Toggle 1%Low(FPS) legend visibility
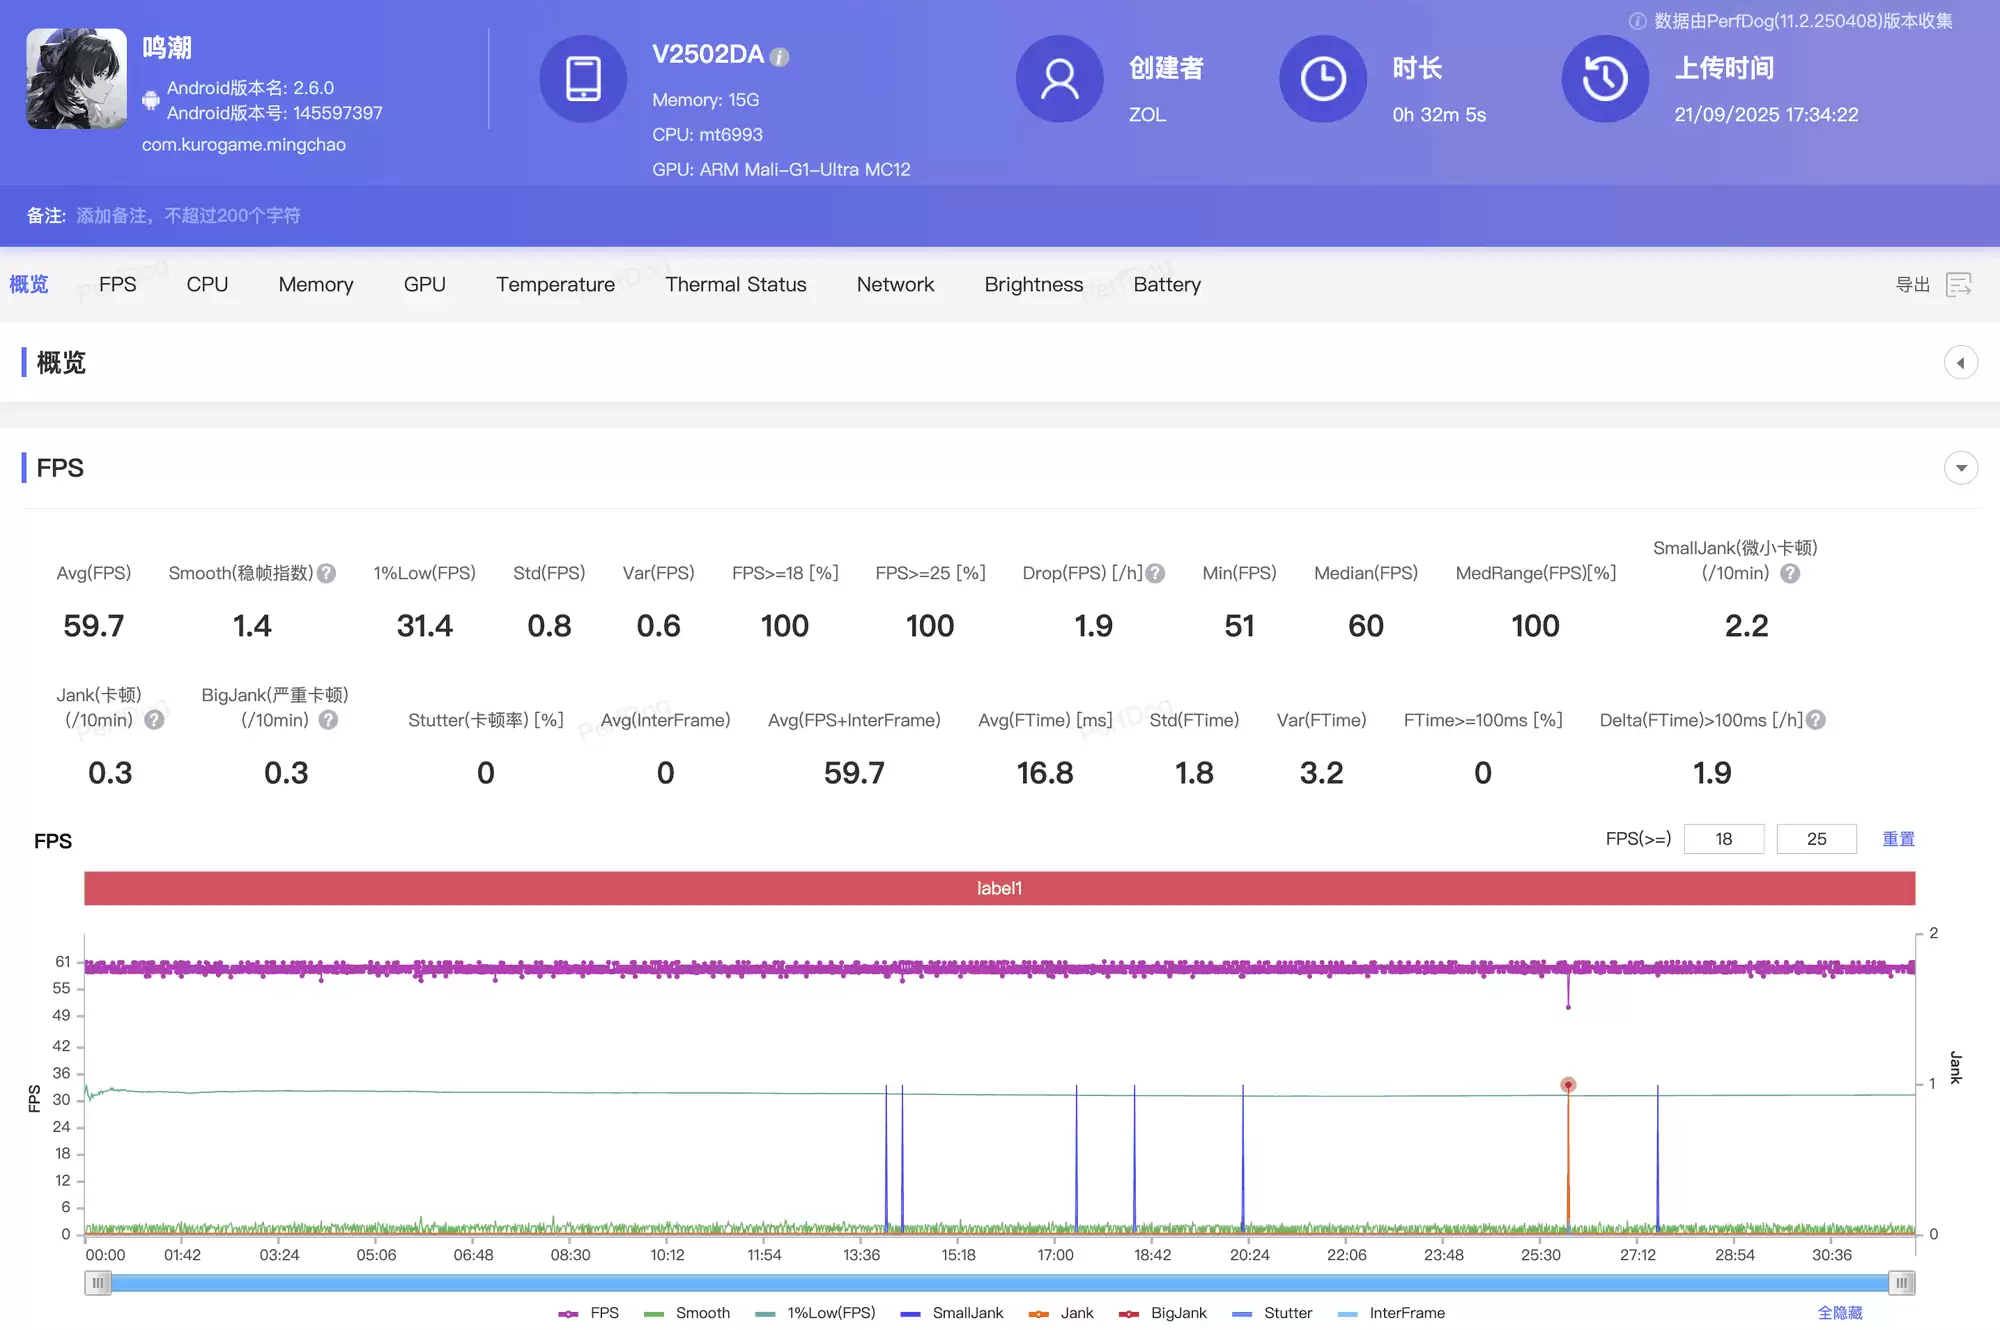Image resolution: width=2000 pixels, height=1330 pixels. (815, 1313)
